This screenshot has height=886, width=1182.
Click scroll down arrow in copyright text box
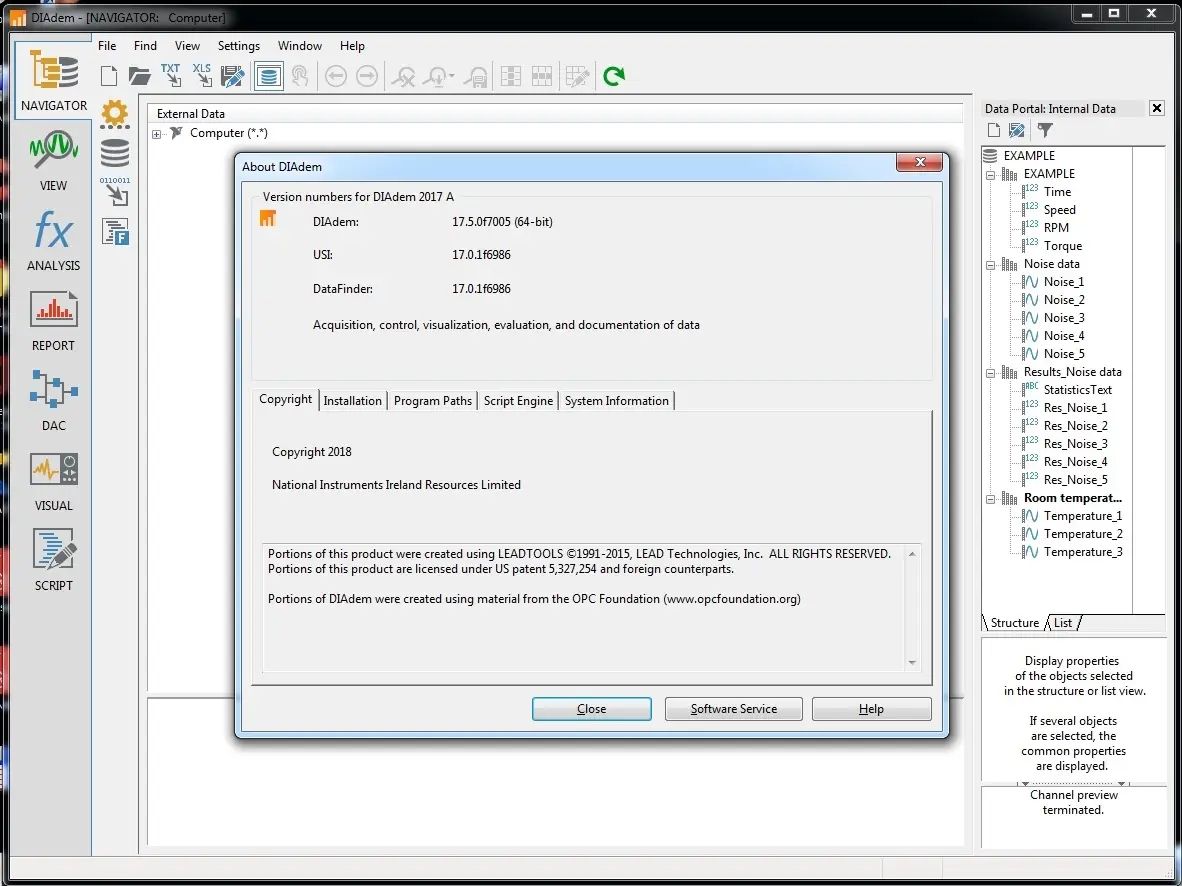912,663
